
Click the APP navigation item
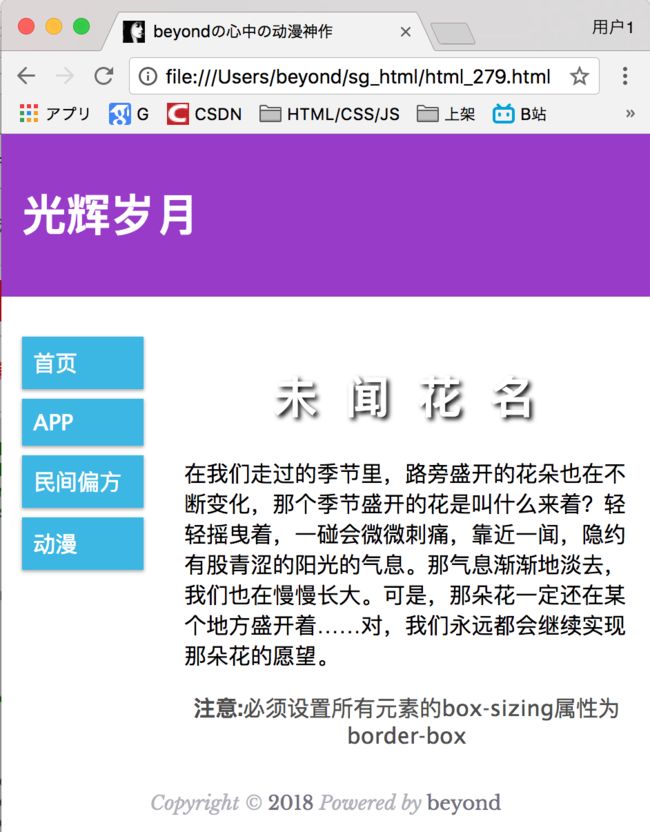(x=83, y=422)
